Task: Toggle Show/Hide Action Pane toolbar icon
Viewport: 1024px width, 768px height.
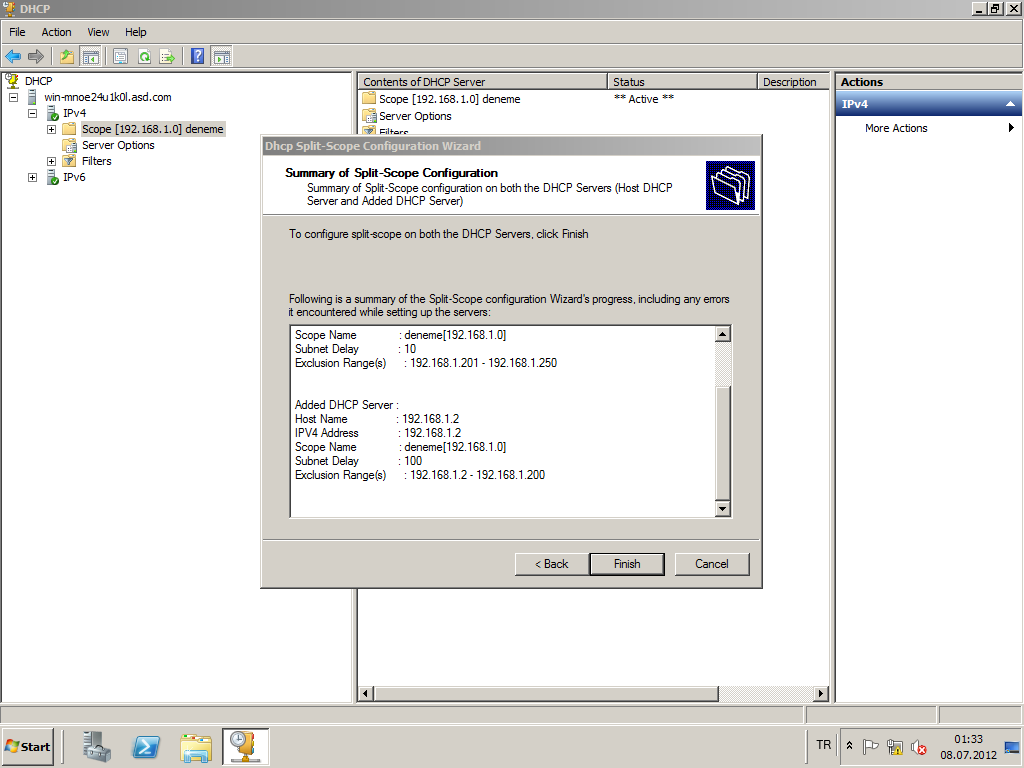Action: pos(221,57)
